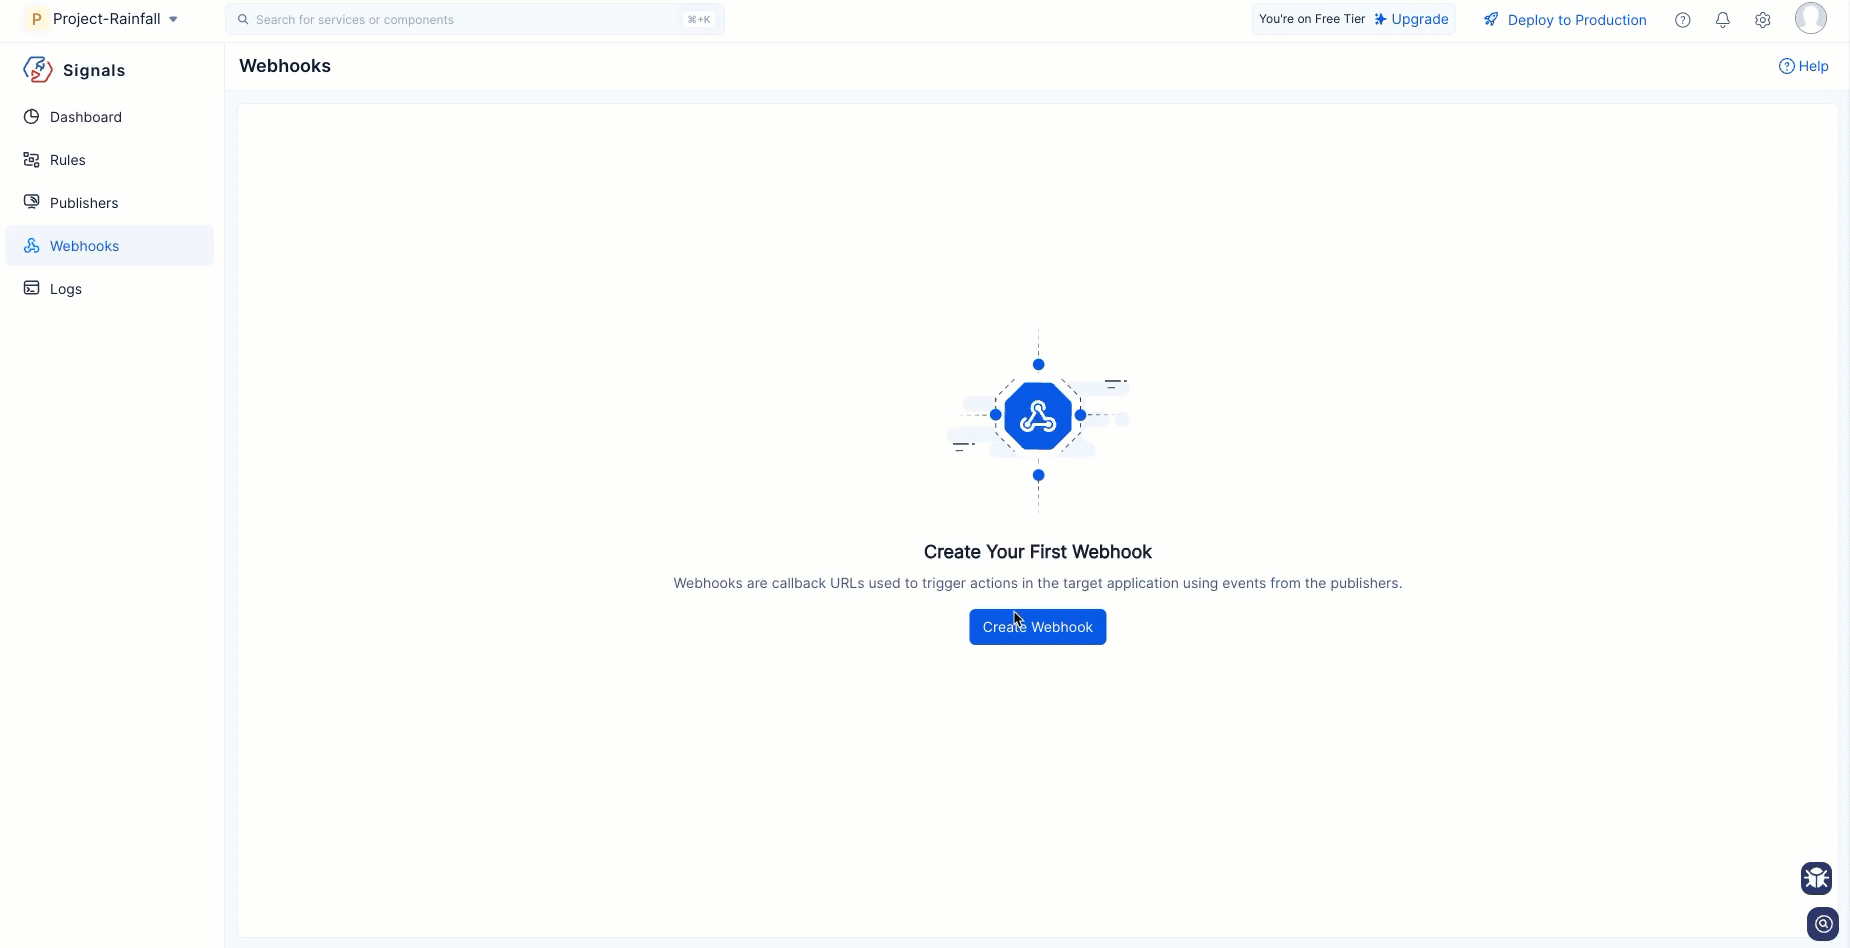Screen dimensions: 1850x948
Task: Select Webhooks in the sidebar
Action: 85,246
